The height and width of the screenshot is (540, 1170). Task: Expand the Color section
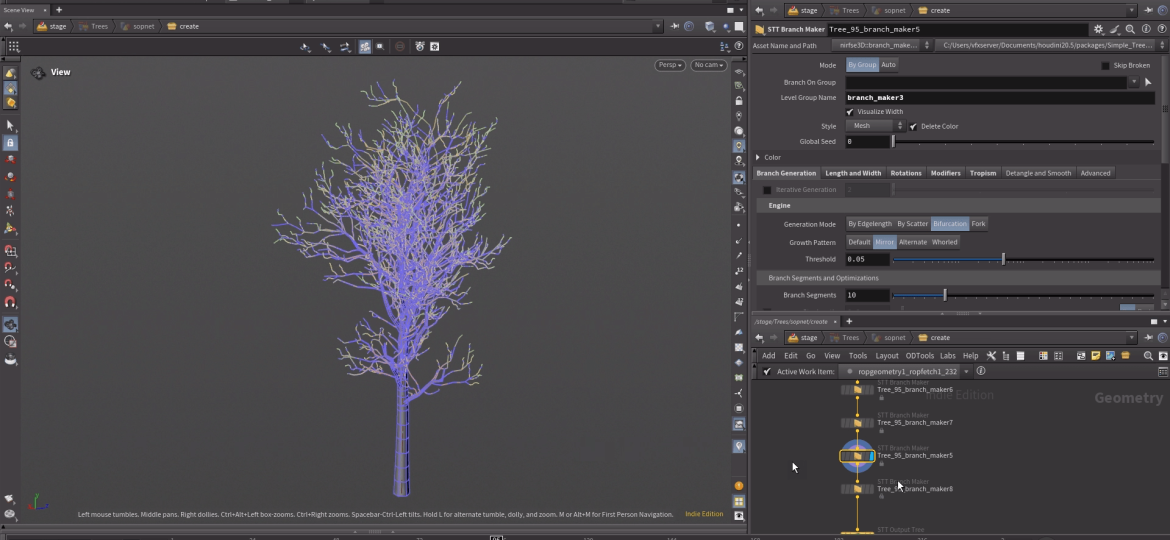coord(759,157)
